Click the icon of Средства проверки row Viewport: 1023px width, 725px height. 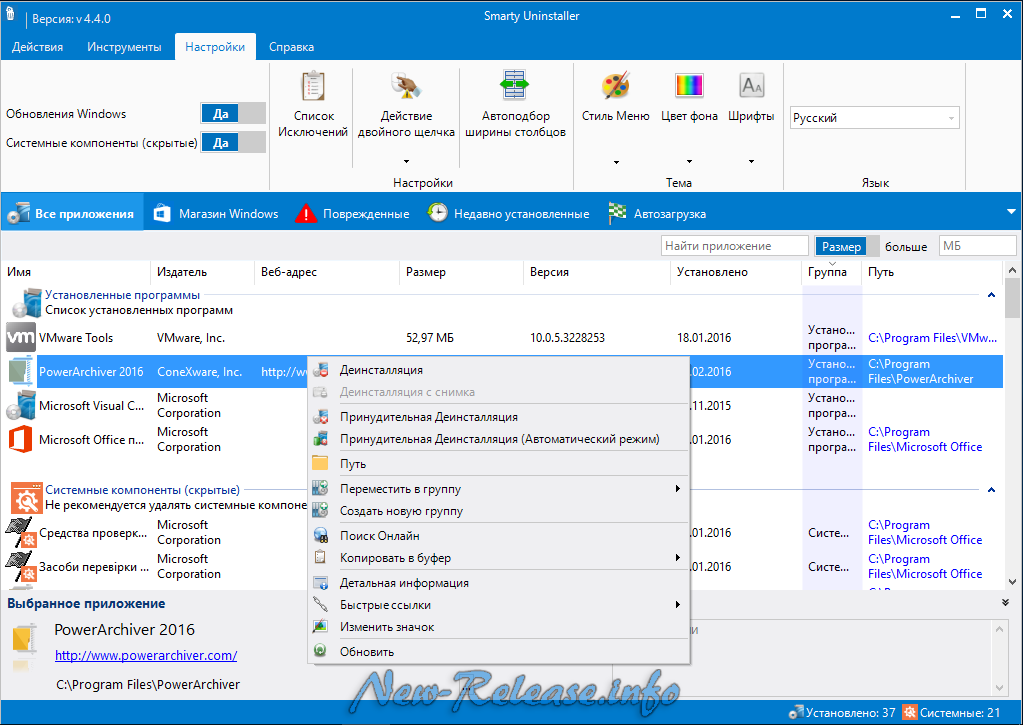click(x=20, y=532)
